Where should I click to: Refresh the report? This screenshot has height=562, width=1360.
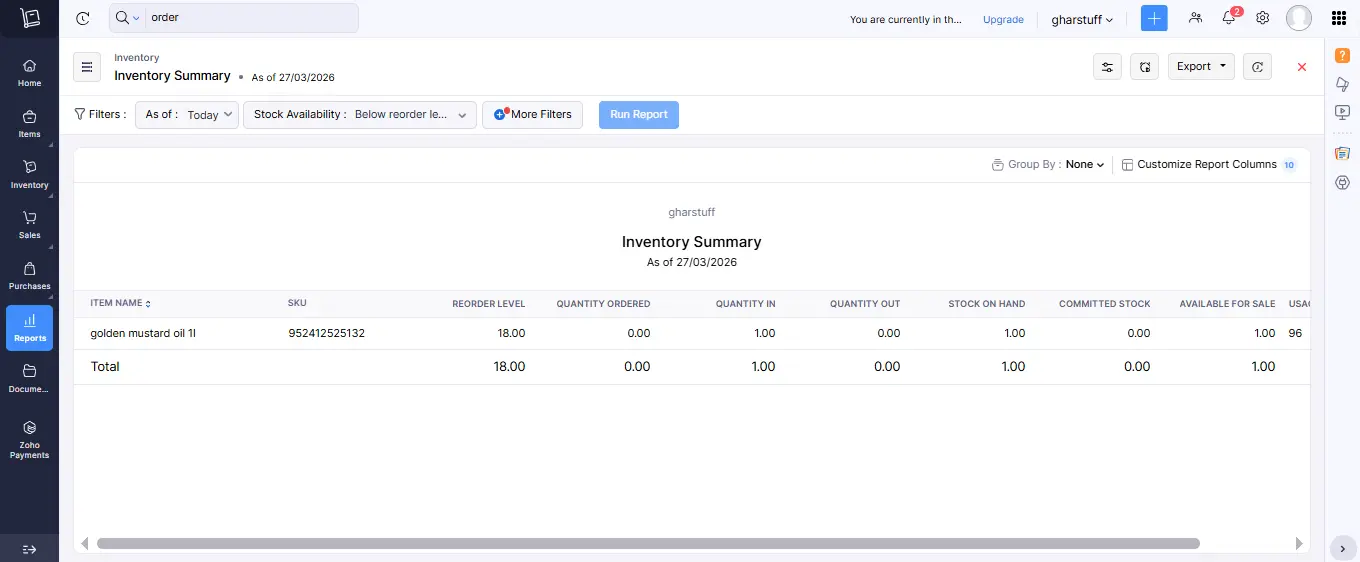pyautogui.click(x=1257, y=67)
